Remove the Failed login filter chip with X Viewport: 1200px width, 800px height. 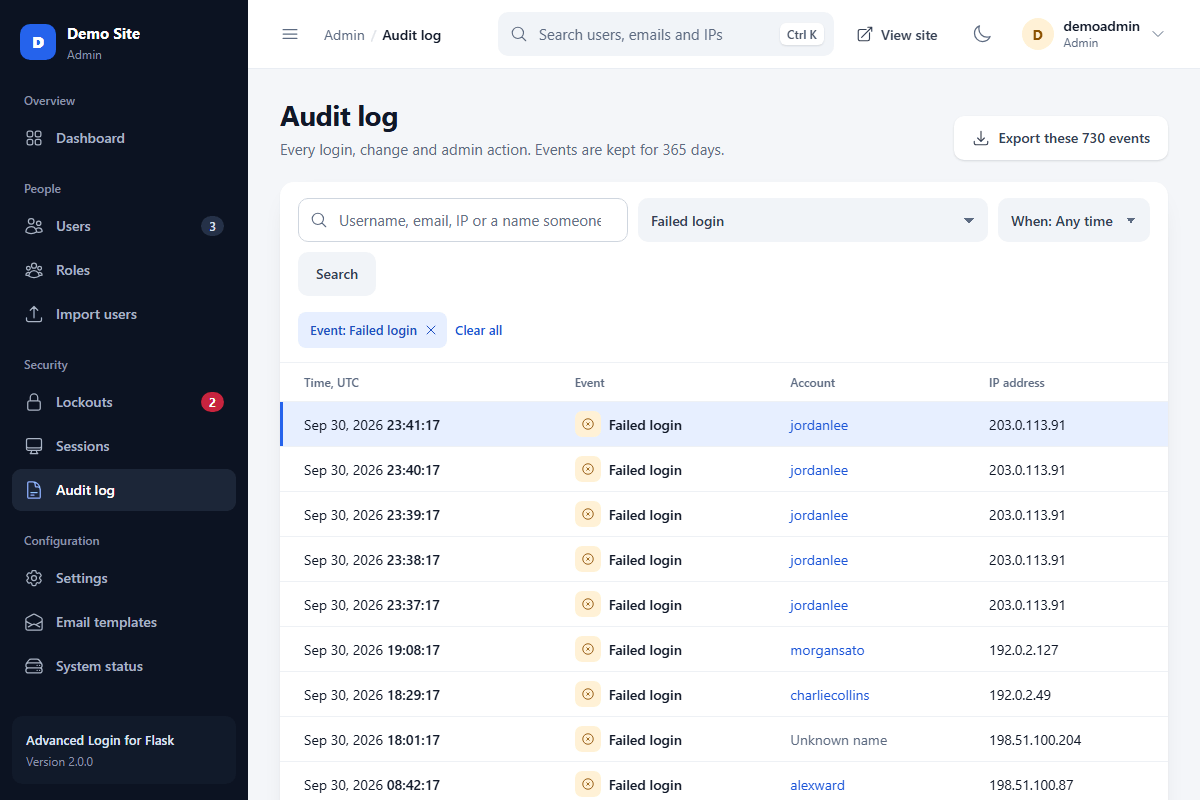point(431,330)
